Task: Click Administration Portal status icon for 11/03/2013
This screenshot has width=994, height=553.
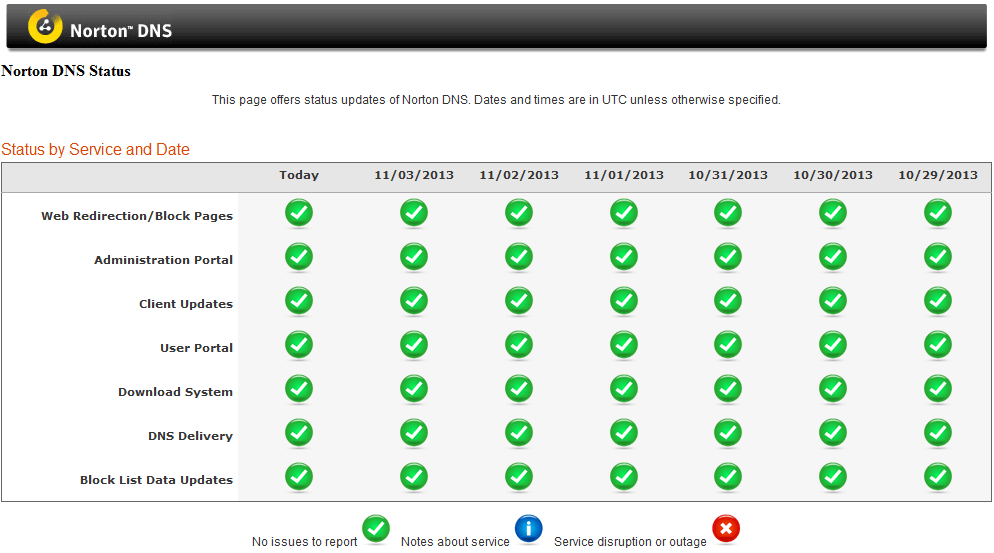Action: coord(414,258)
